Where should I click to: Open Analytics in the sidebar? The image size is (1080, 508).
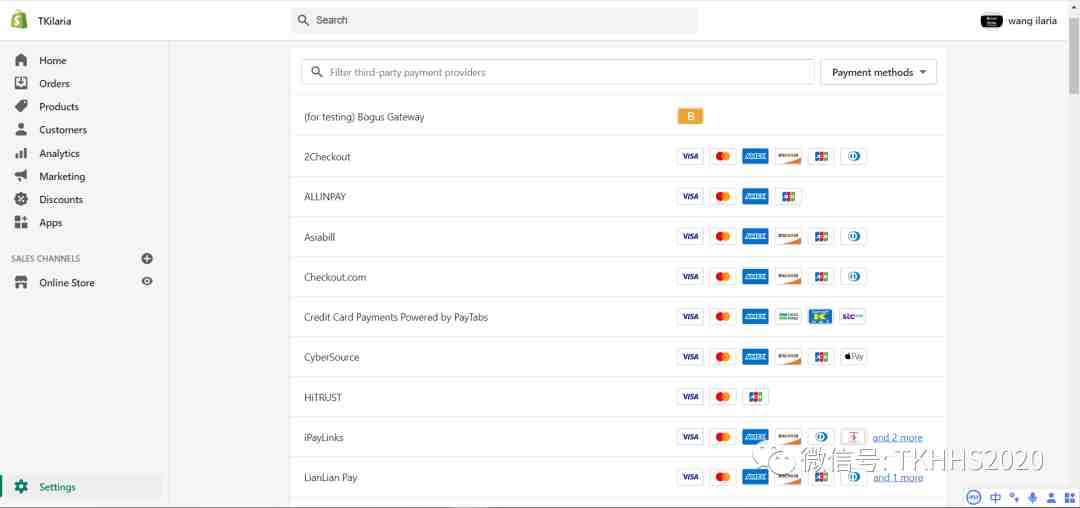point(59,154)
